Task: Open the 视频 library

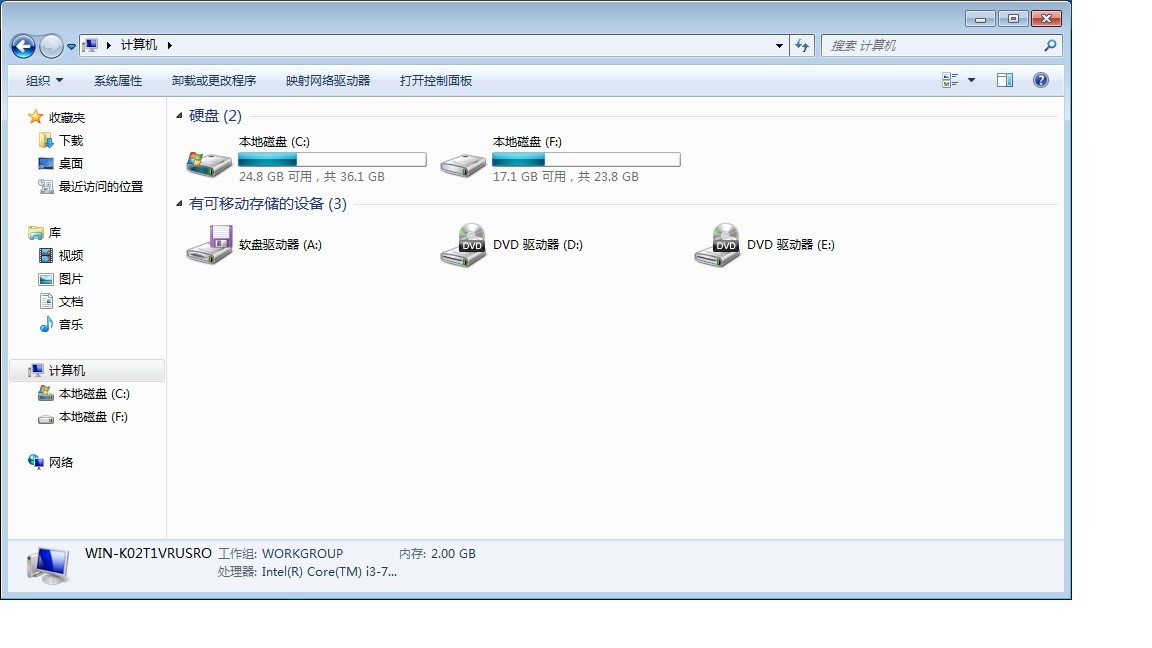Action: tap(71, 255)
